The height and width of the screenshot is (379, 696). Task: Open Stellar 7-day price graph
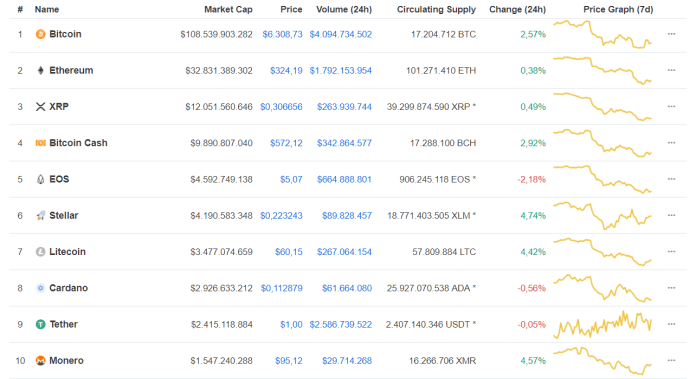click(602, 216)
